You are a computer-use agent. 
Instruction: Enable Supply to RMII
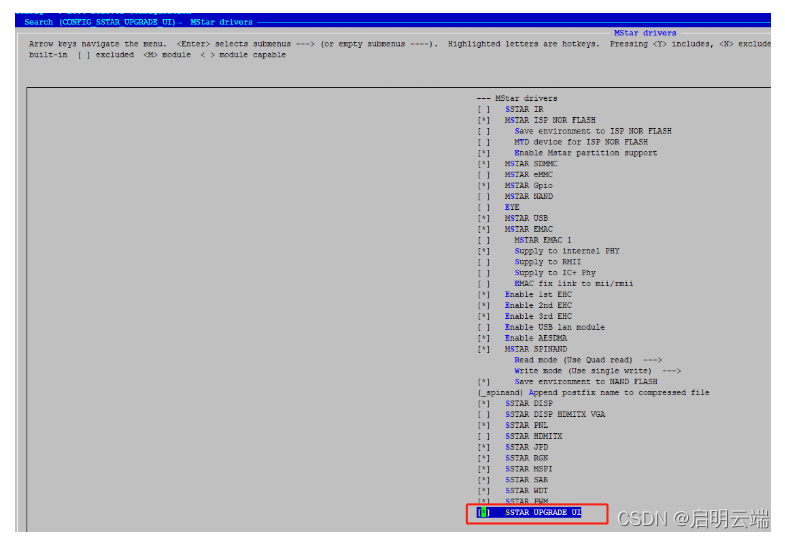coord(484,262)
